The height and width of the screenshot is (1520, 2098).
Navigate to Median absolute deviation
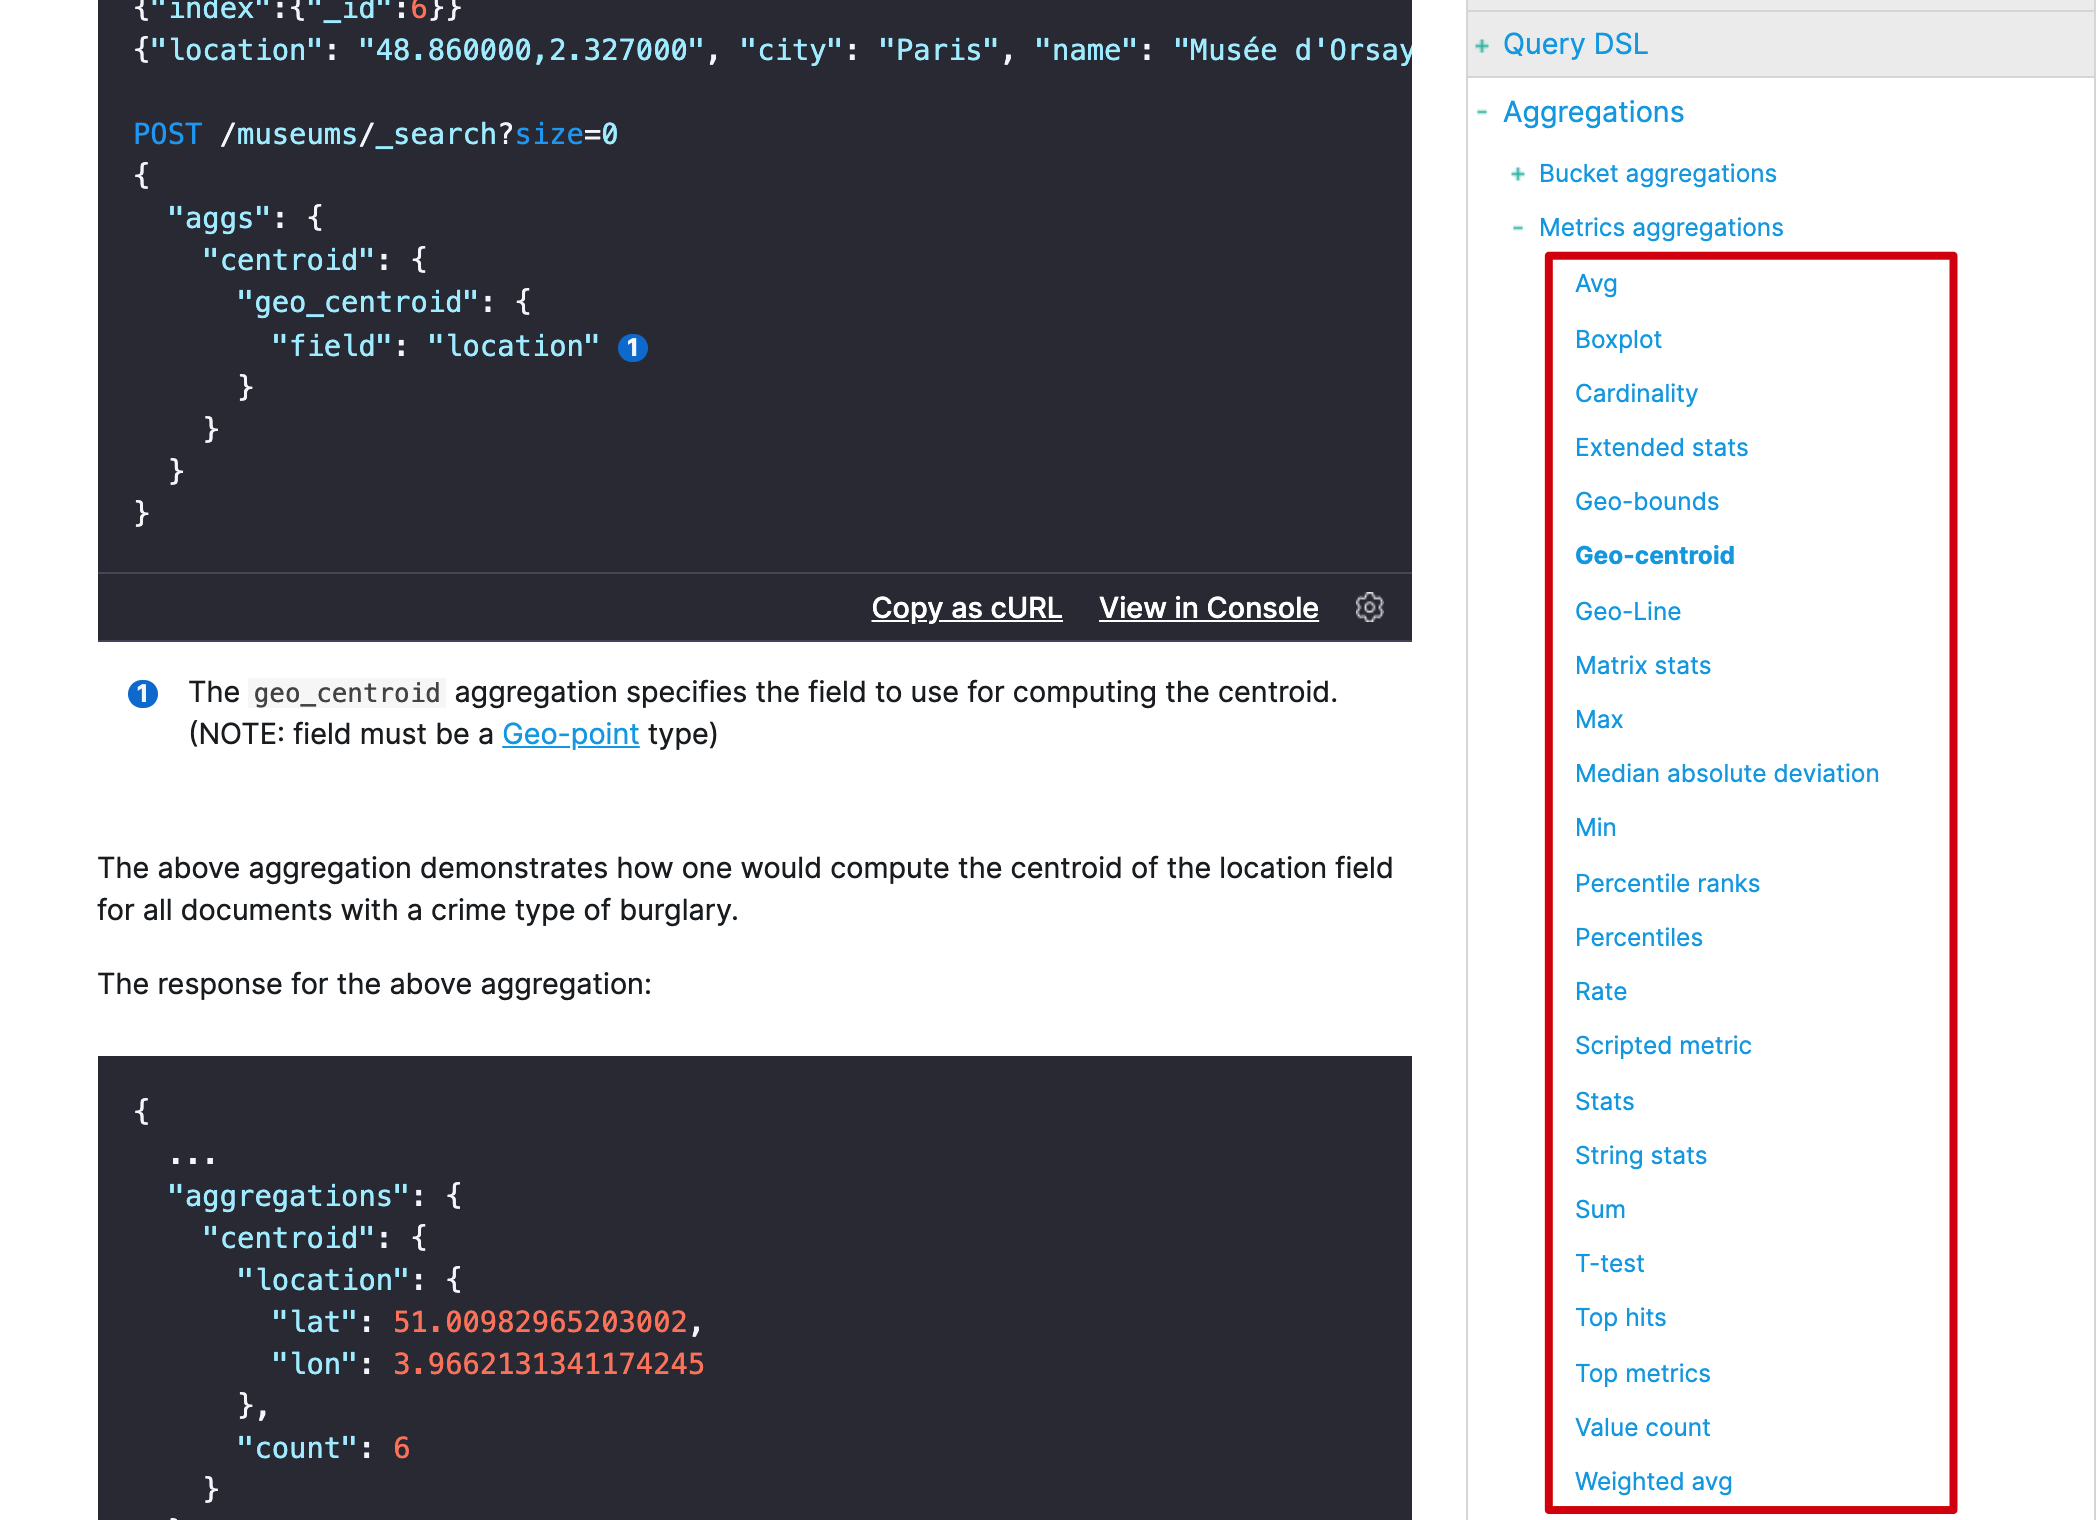point(1726,774)
